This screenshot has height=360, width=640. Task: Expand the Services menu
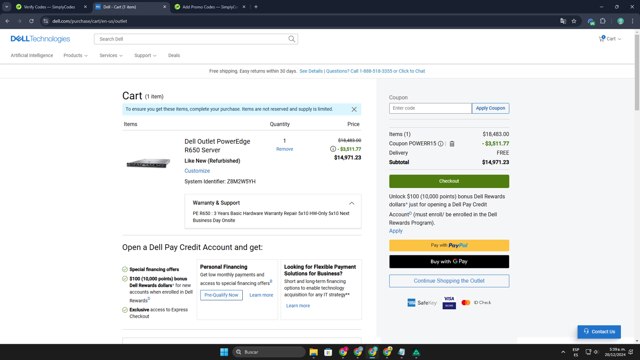pos(111,56)
